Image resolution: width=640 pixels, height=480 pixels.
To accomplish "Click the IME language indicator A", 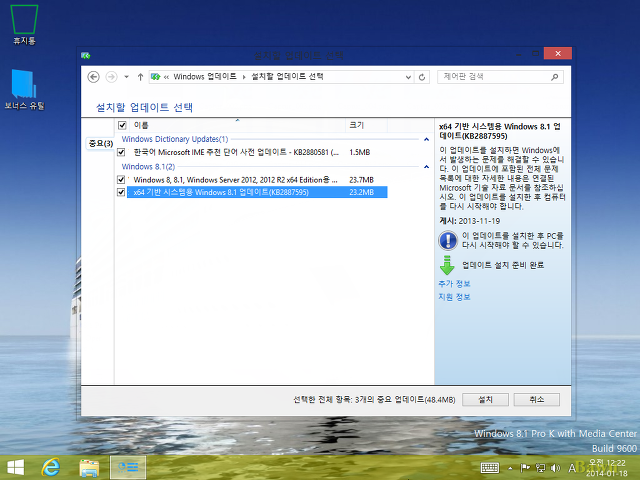I will [572, 468].
